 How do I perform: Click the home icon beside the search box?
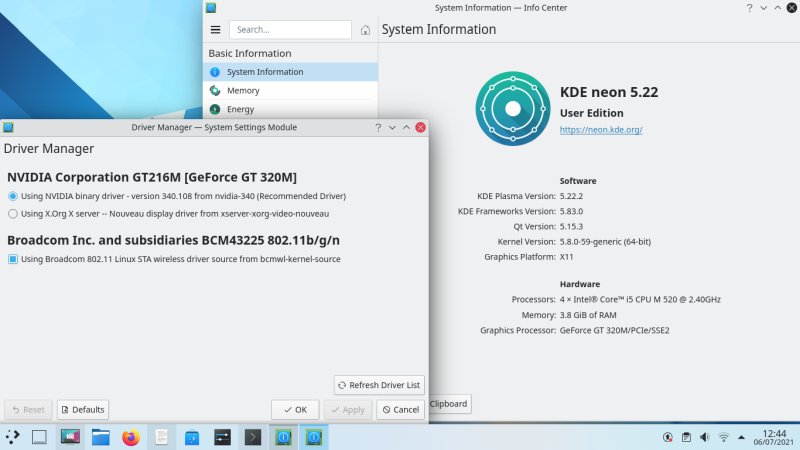365,30
